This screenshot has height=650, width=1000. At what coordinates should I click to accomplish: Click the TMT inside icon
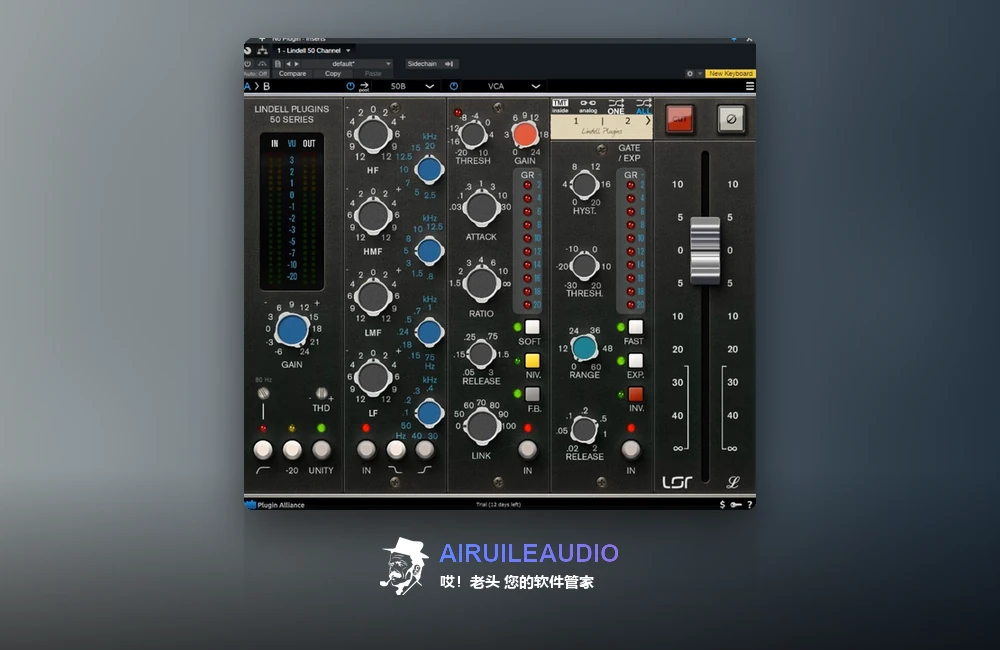pos(560,106)
